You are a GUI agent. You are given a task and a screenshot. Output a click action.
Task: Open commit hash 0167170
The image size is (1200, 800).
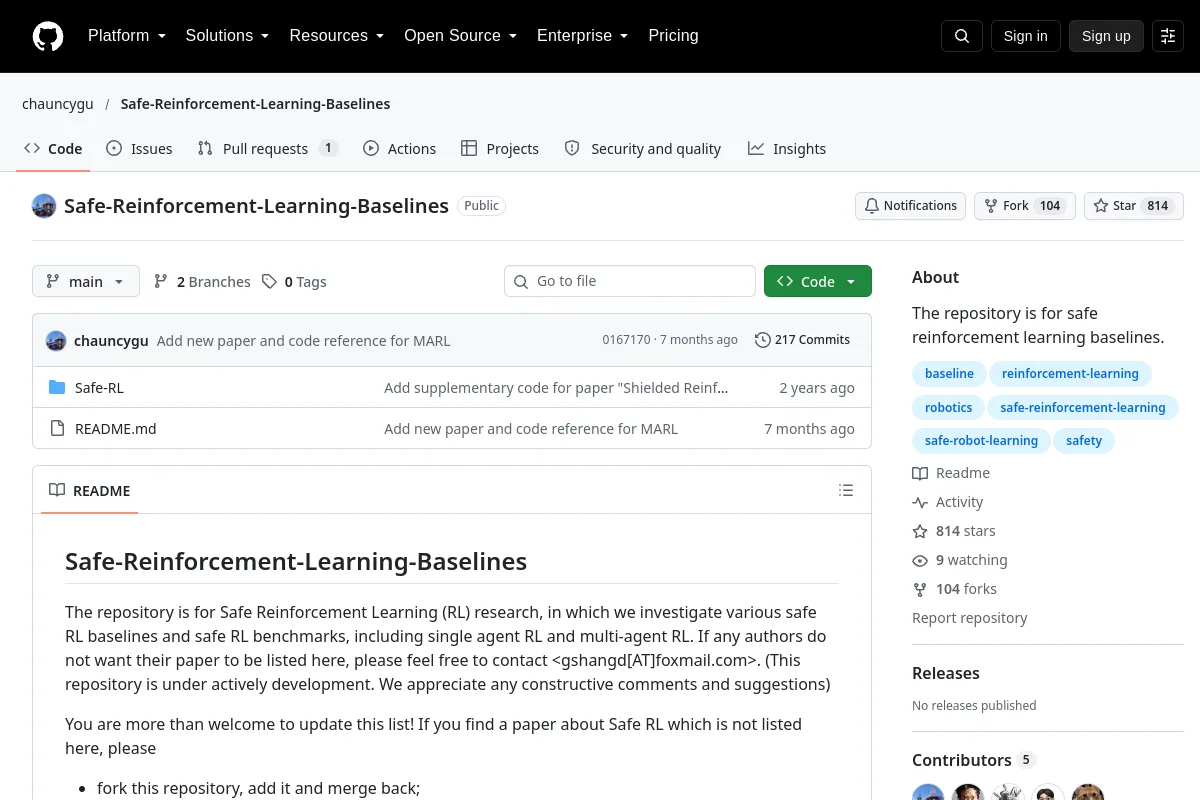pyautogui.click(x=626, y=340)
